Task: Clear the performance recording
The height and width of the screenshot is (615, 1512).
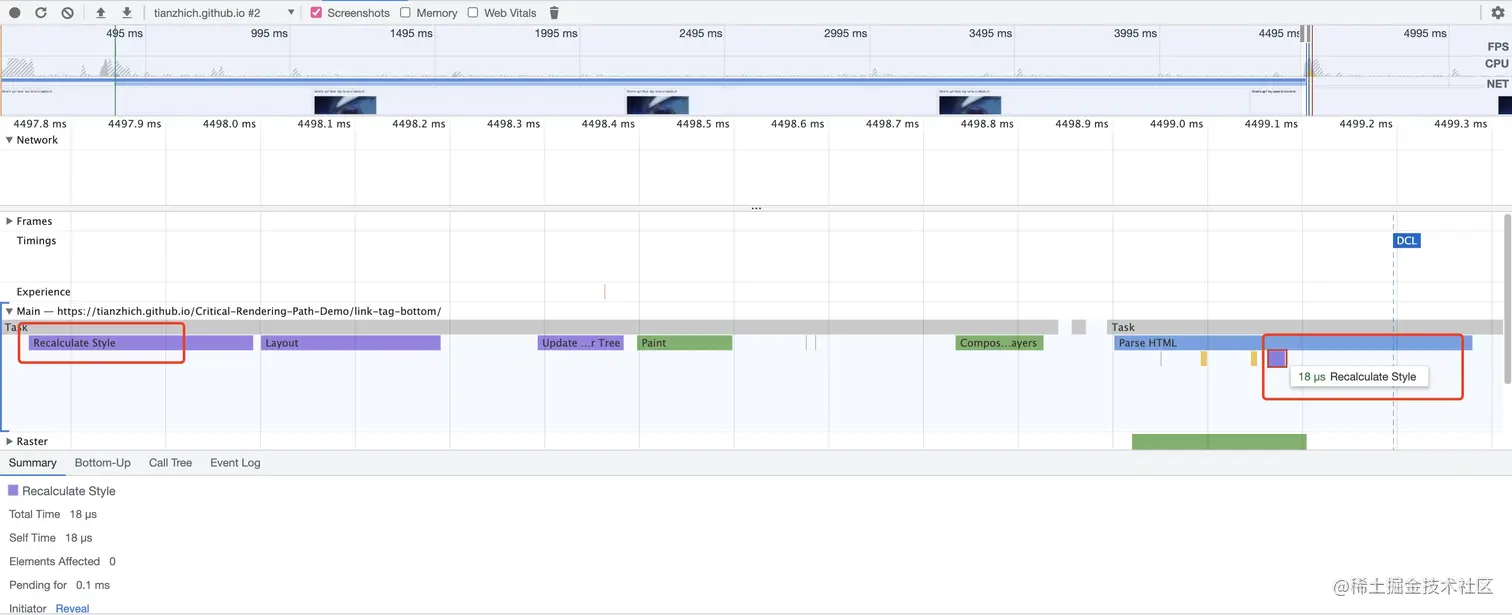Action: 67,13
